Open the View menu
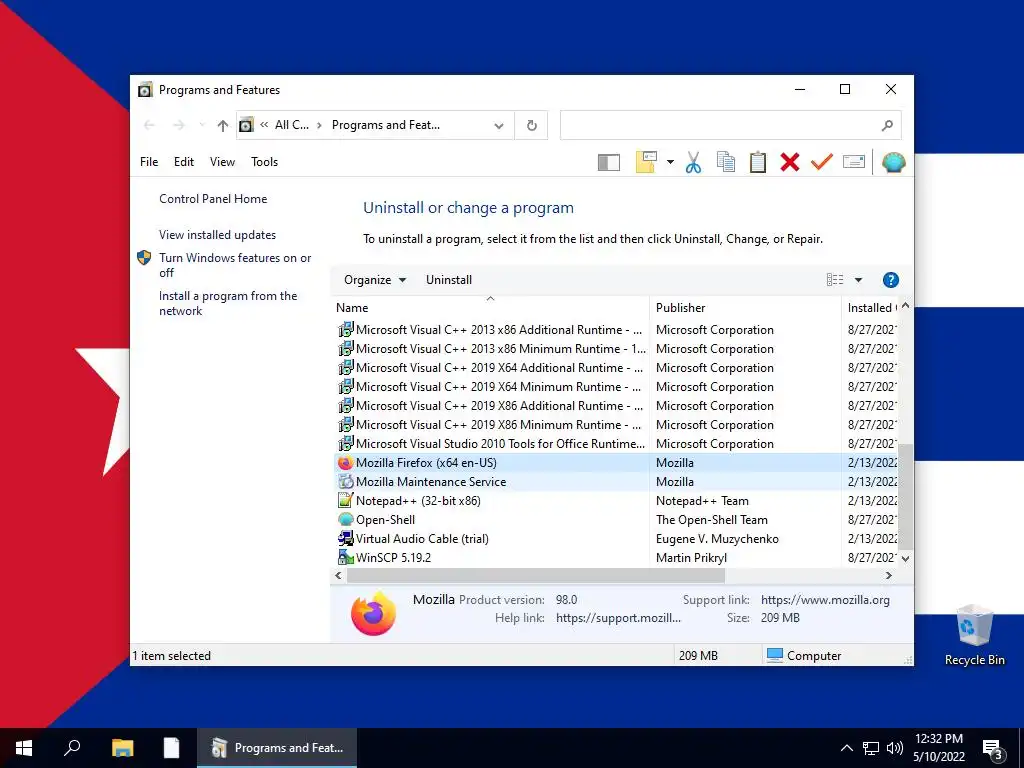1024x768 pixels. tap(222, 162)
